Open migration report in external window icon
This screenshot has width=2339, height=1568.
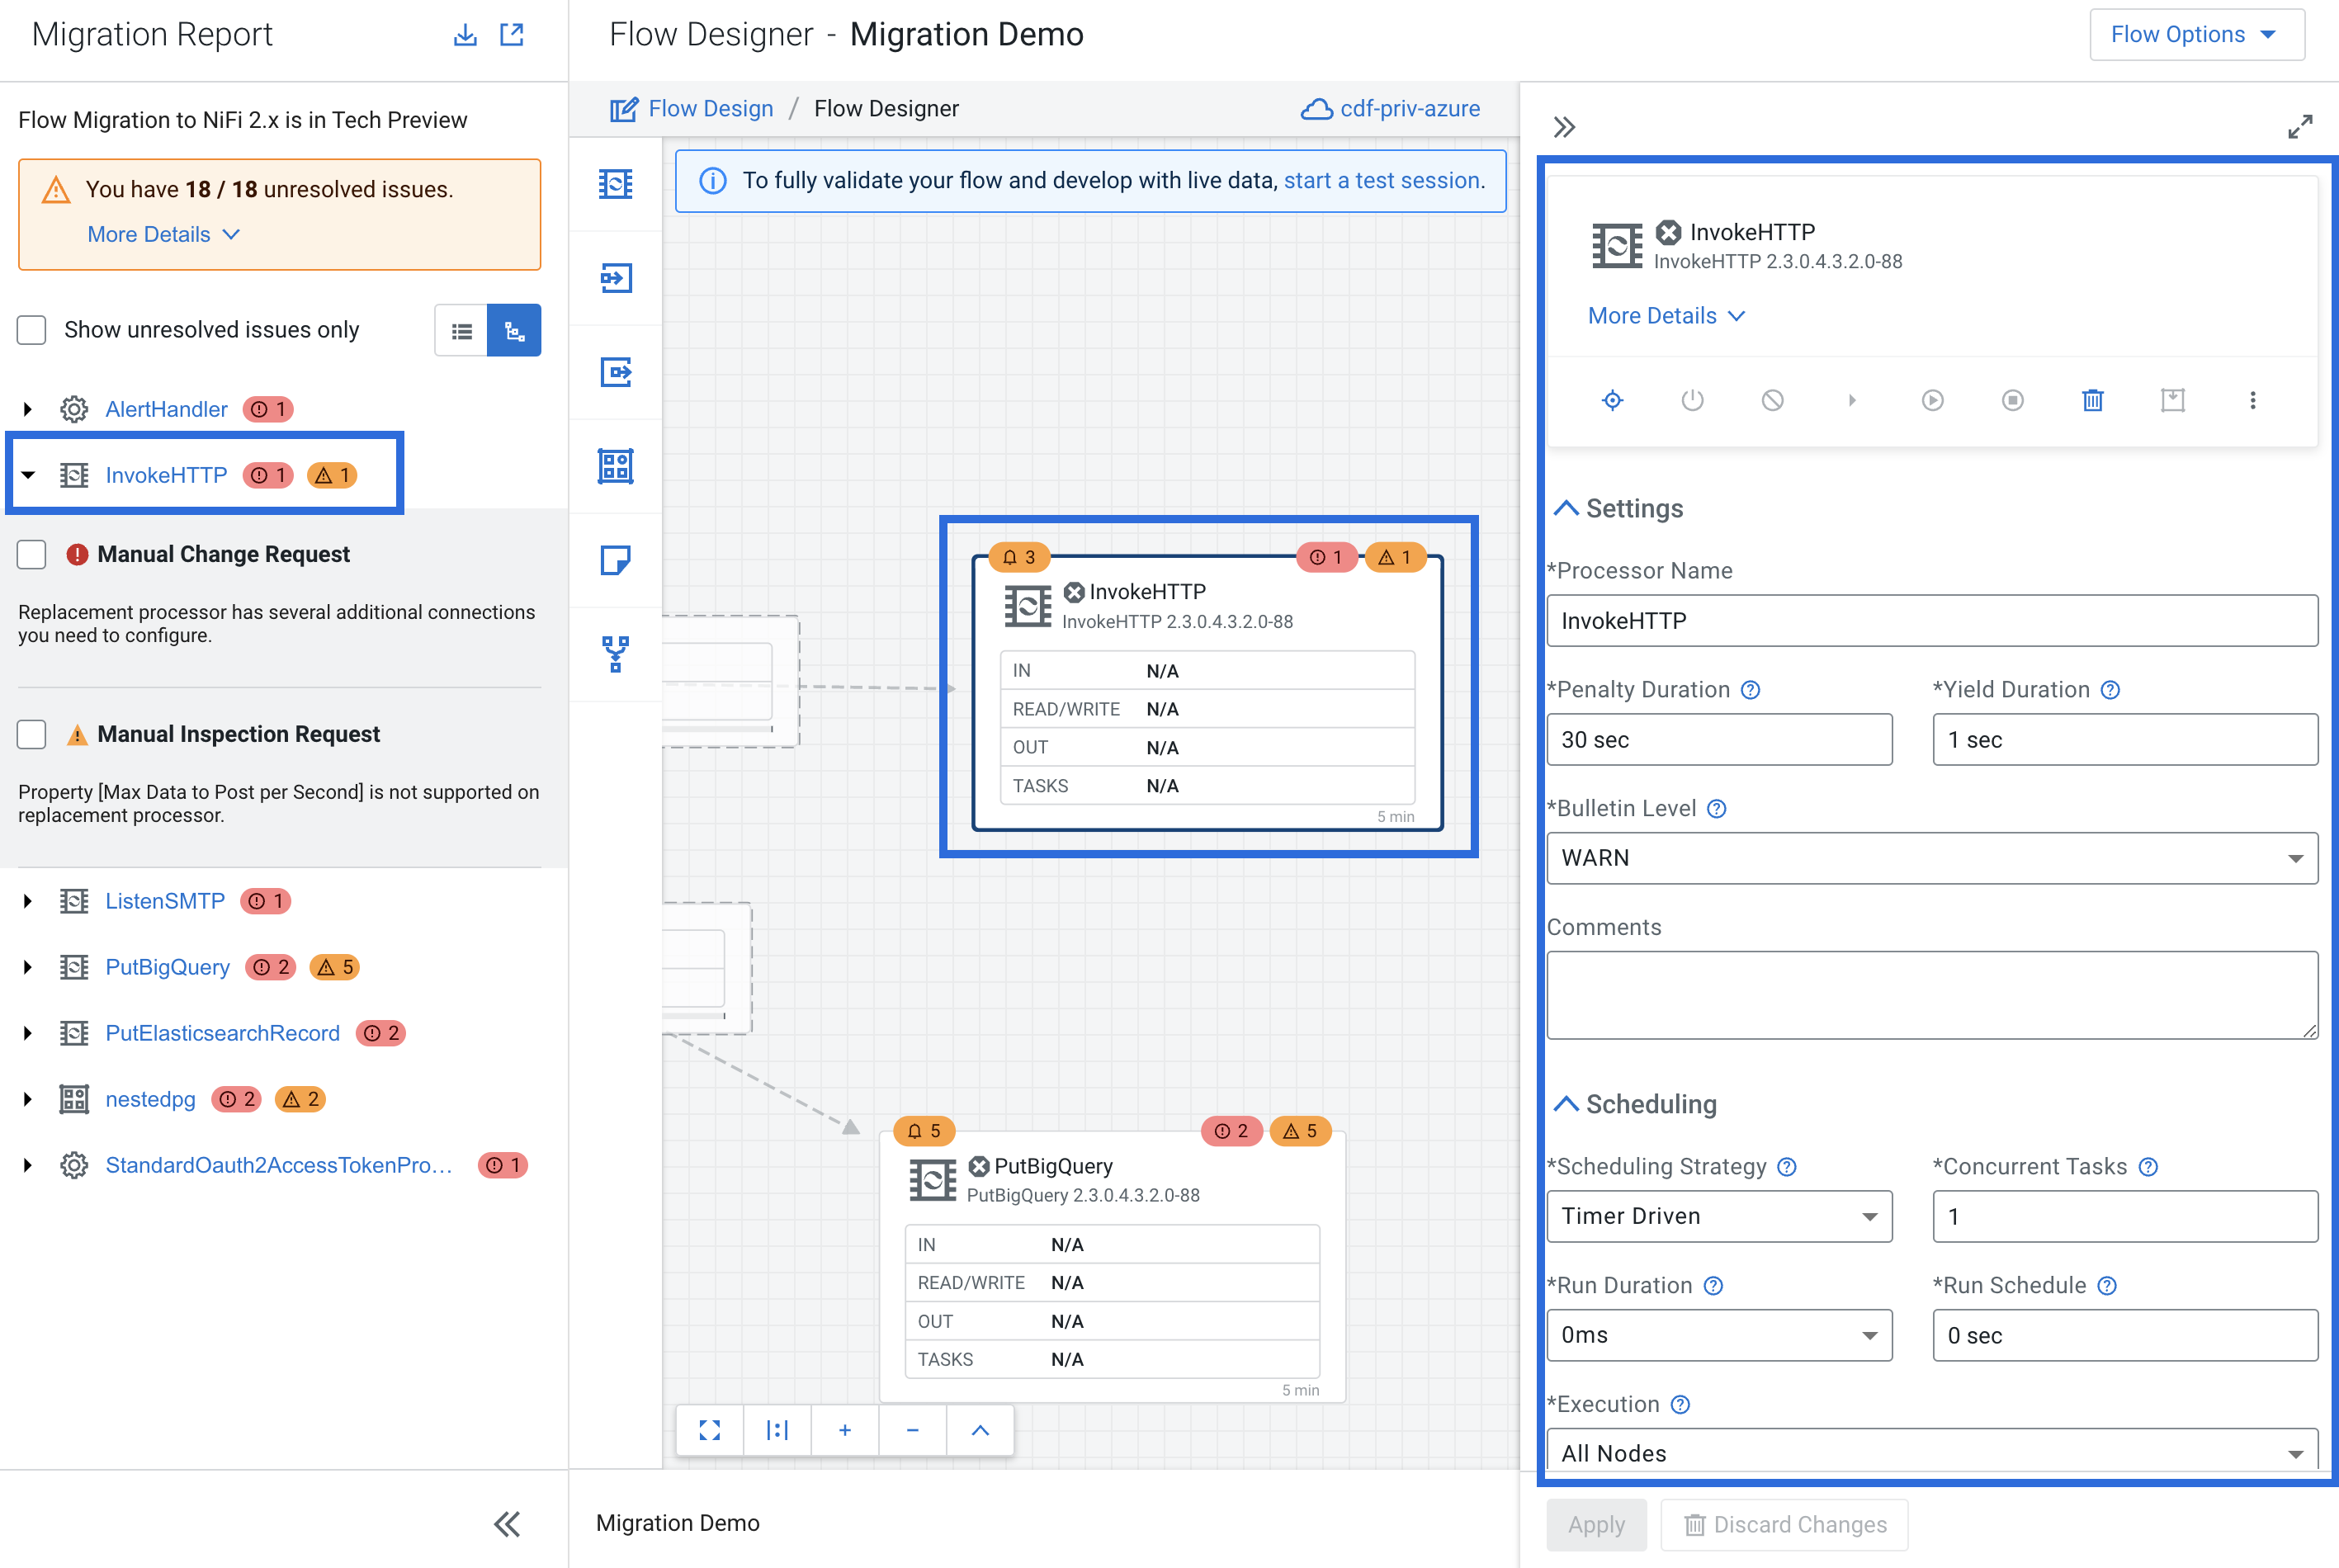click(512, 35)
